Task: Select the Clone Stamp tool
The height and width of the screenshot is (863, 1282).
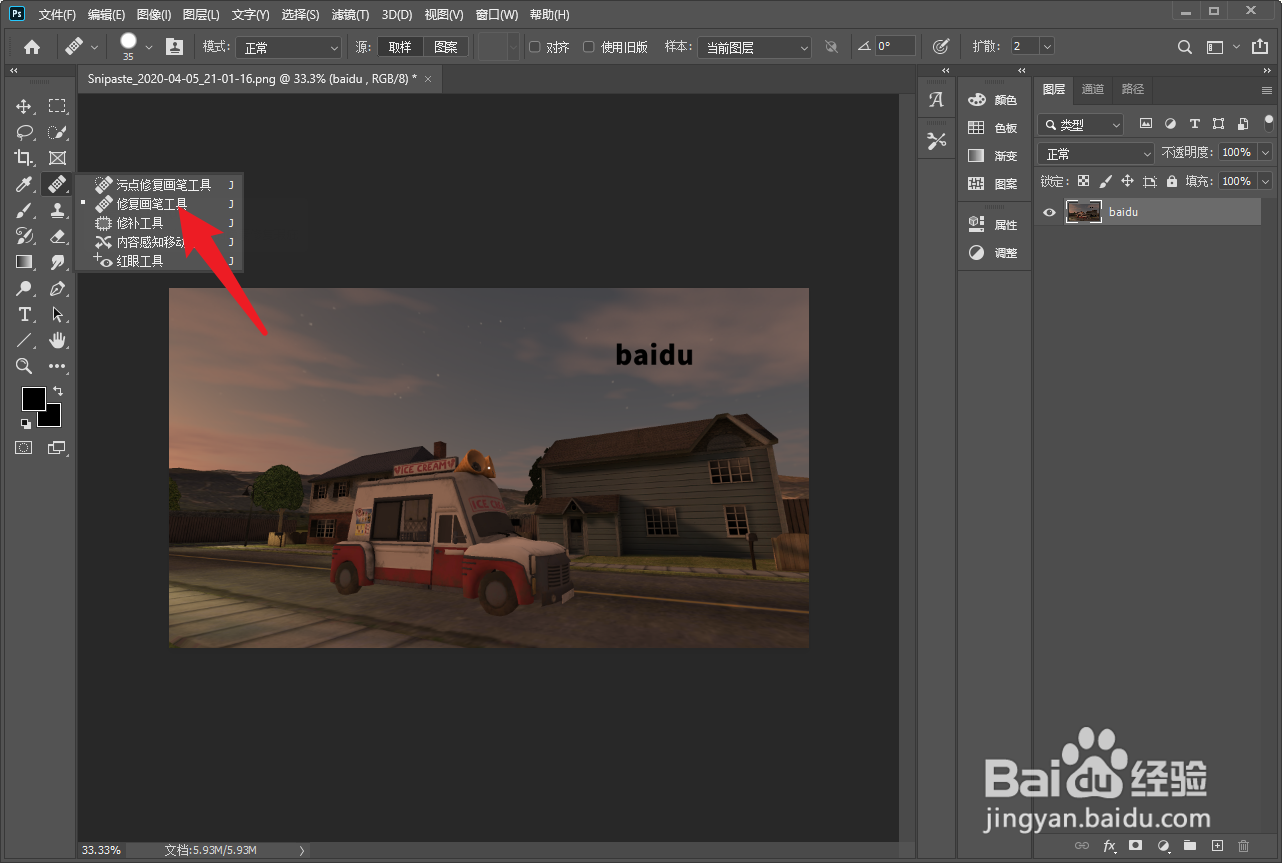Action: tap(58, 210)
